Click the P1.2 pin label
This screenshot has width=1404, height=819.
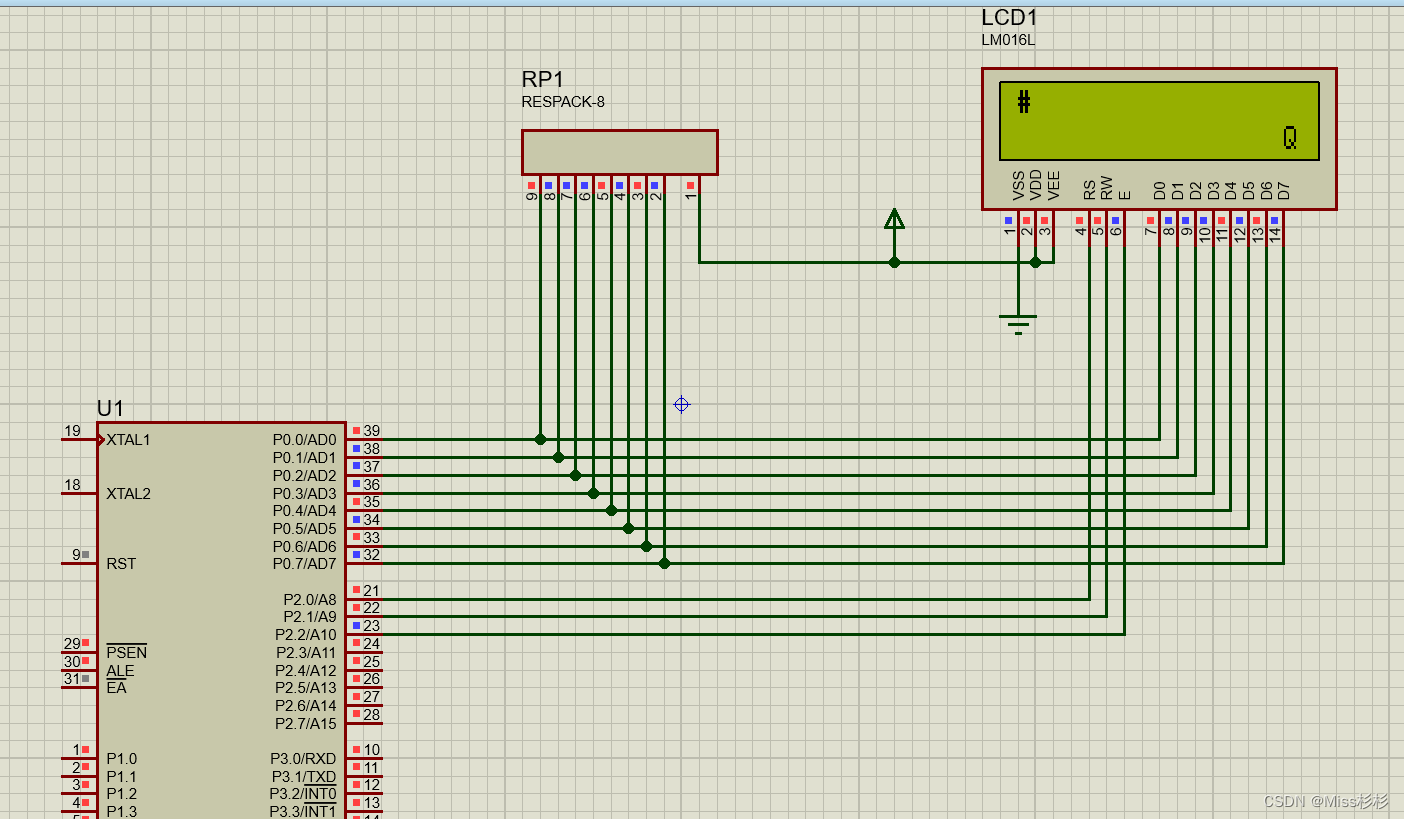tap(122, 794)
